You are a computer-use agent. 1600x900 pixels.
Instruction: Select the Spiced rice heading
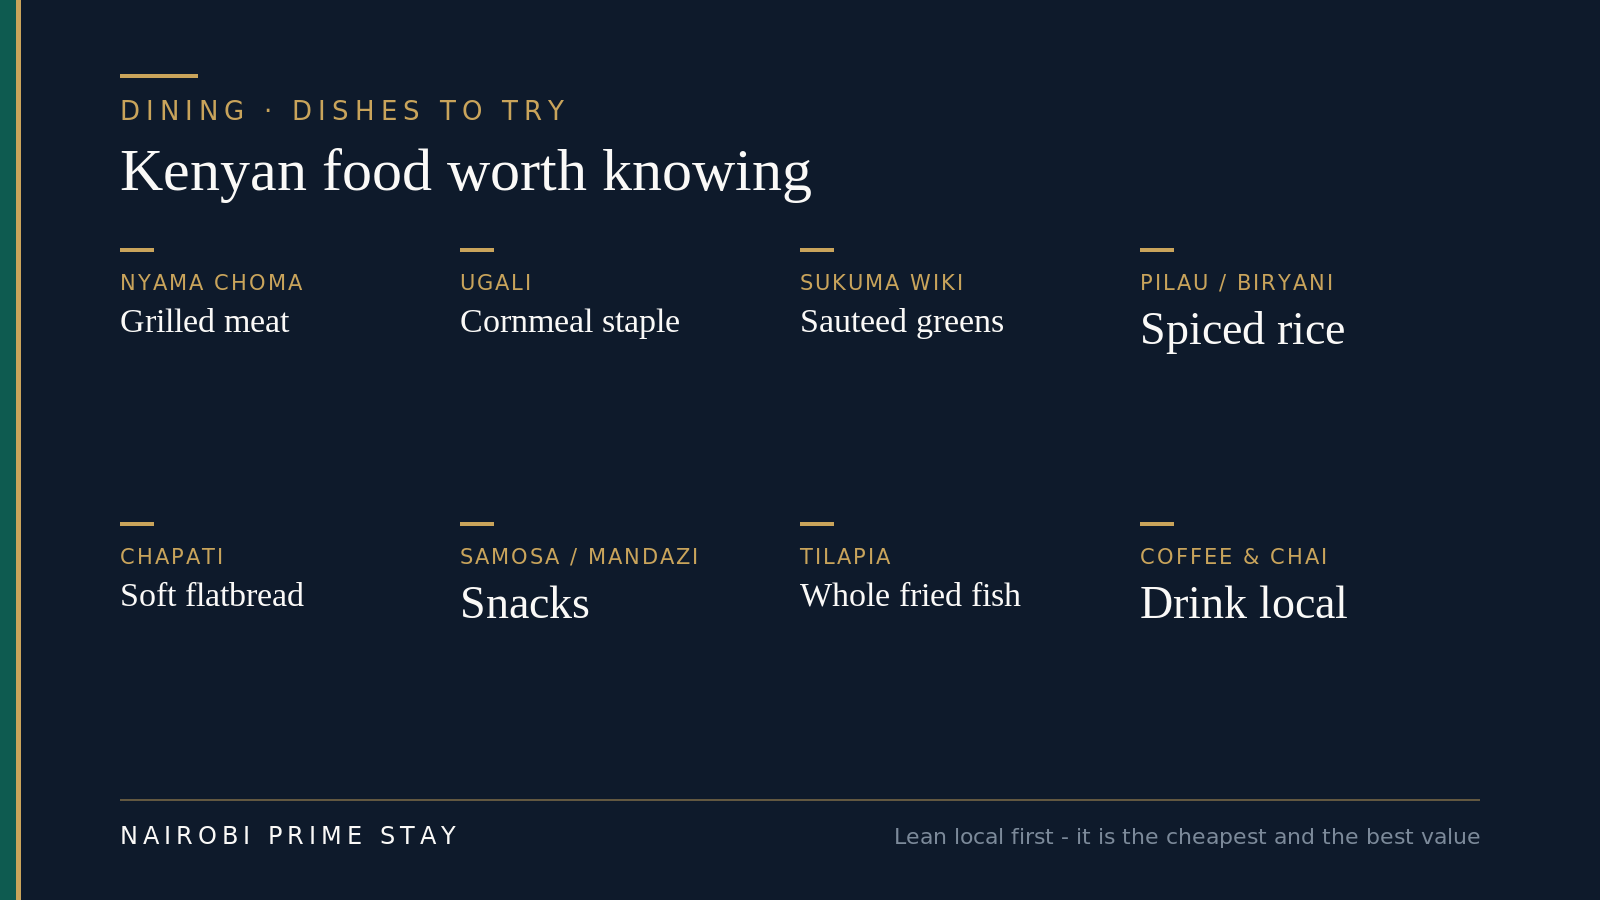tap(1242, 329)
